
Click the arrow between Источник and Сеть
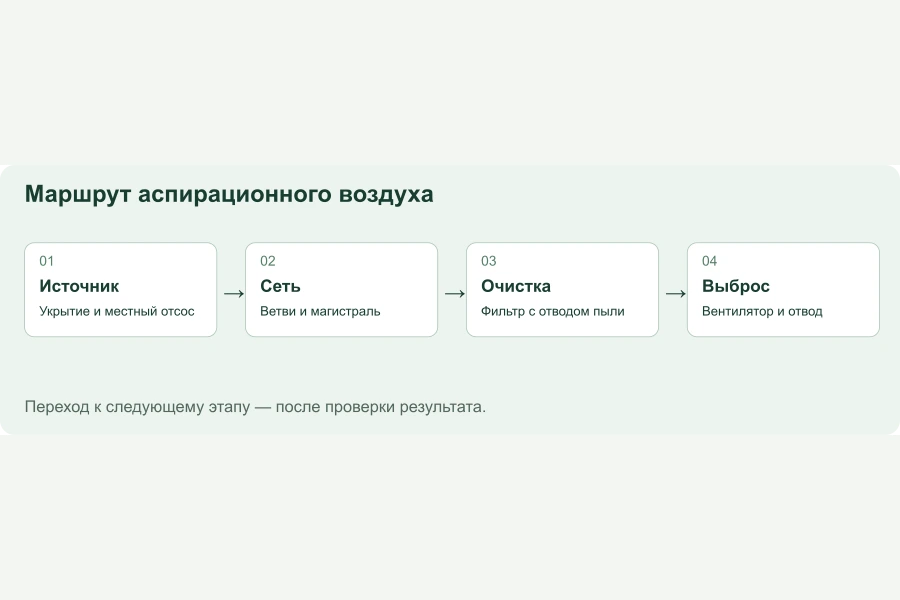click(234, 294)
